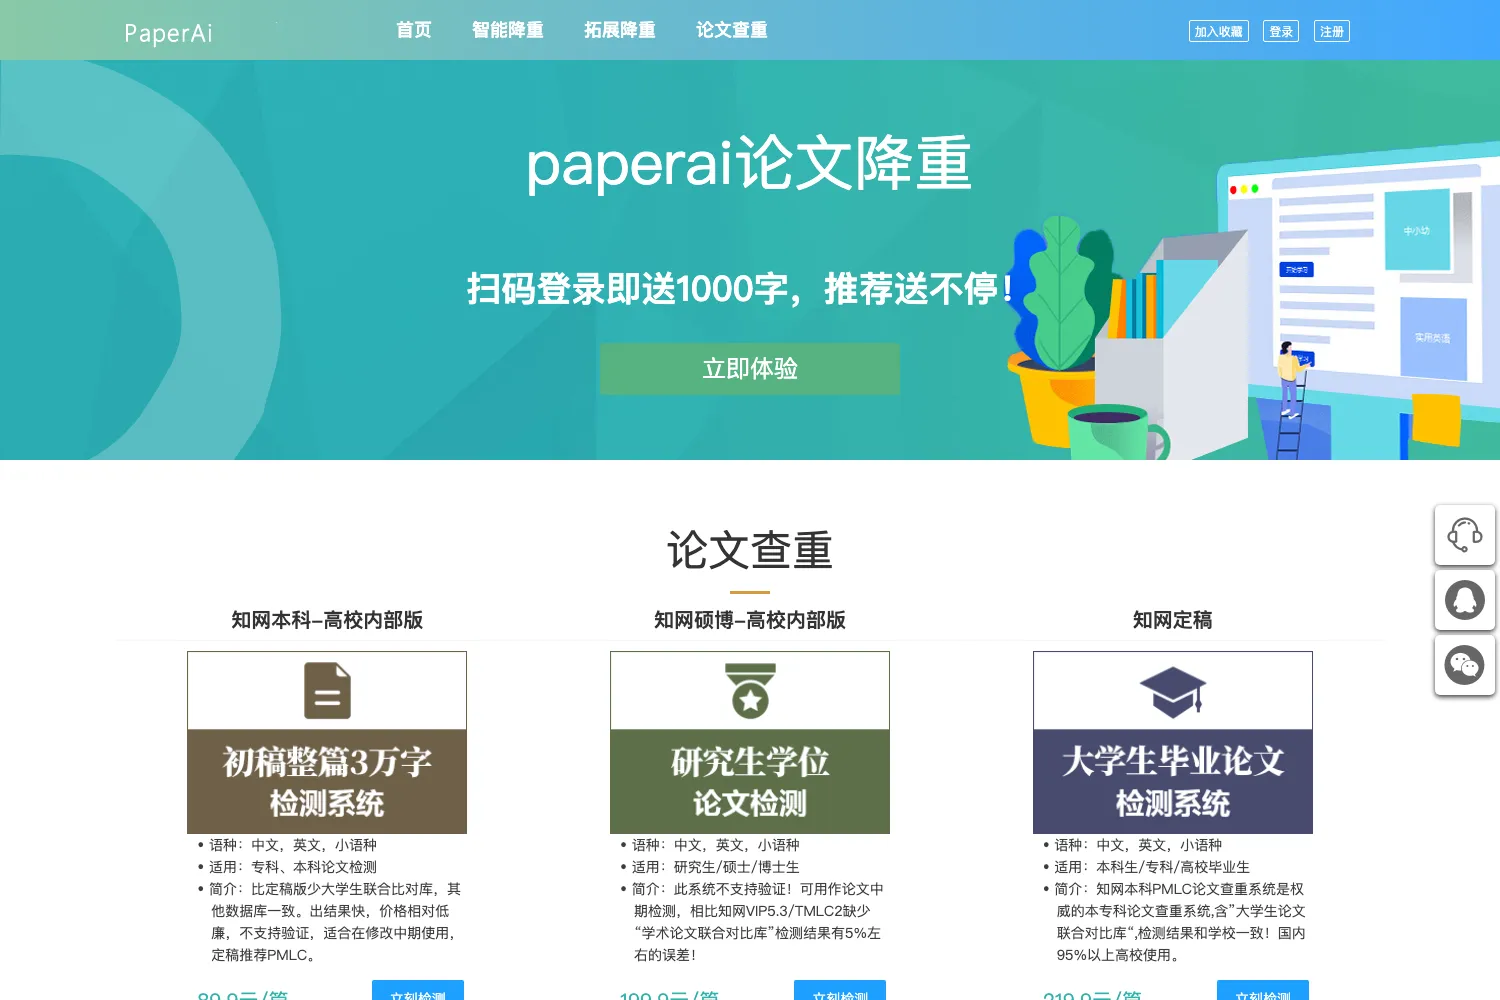The image size is (1500, 1000).
Task: Click the medal icon in 知网硕博 card
Action: [x=750, y=690]
